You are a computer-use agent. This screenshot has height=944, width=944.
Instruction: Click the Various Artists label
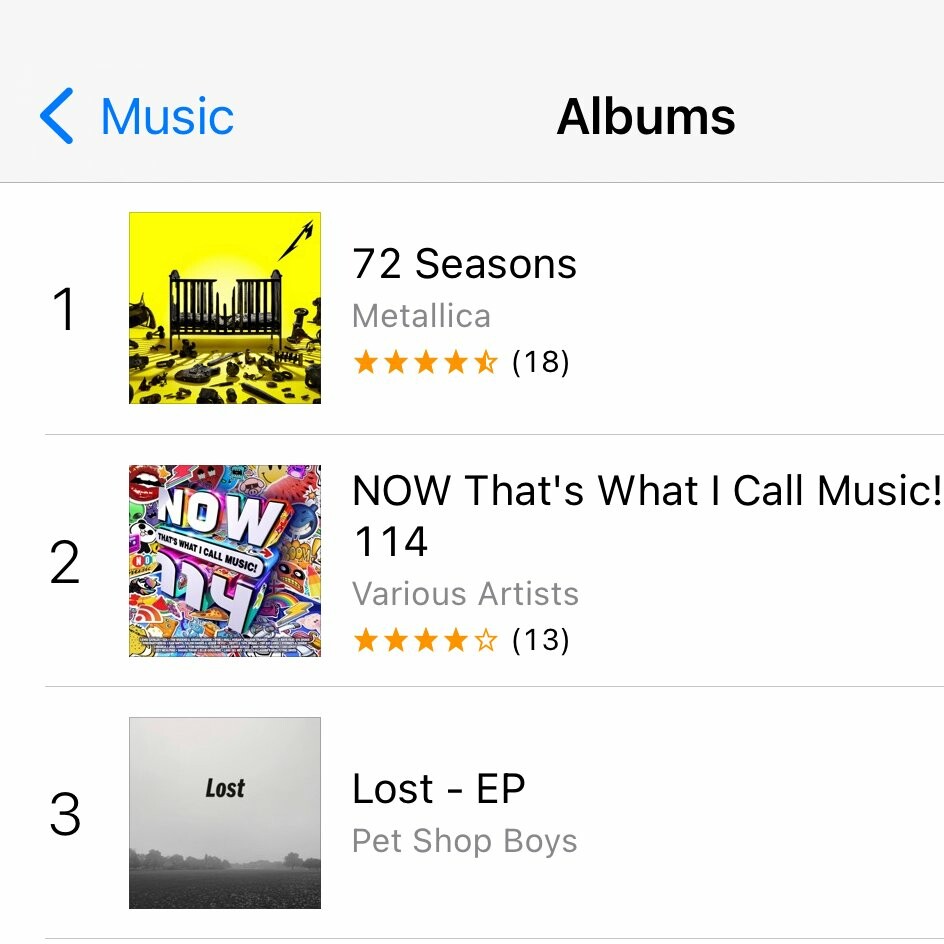pyautogui.click(x=465, y=594)
